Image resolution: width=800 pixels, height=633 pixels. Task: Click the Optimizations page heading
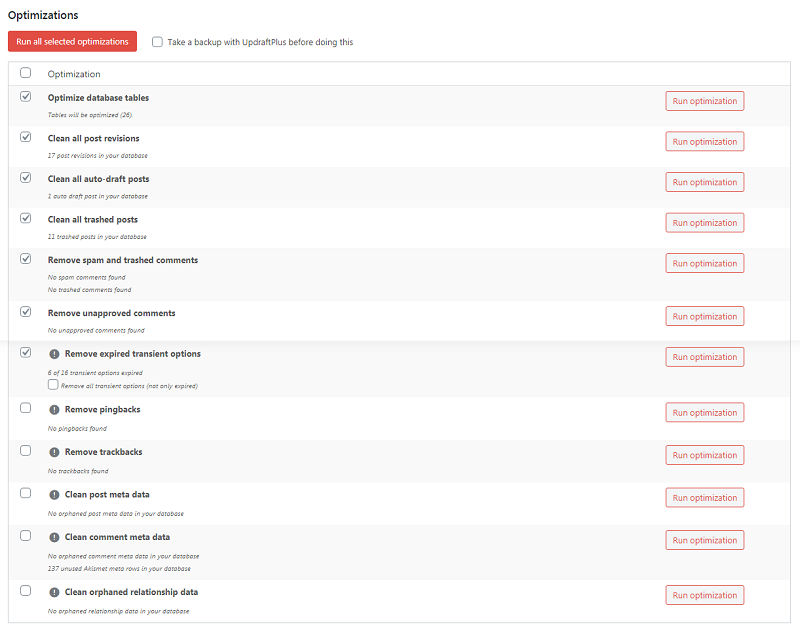[43, 15]
